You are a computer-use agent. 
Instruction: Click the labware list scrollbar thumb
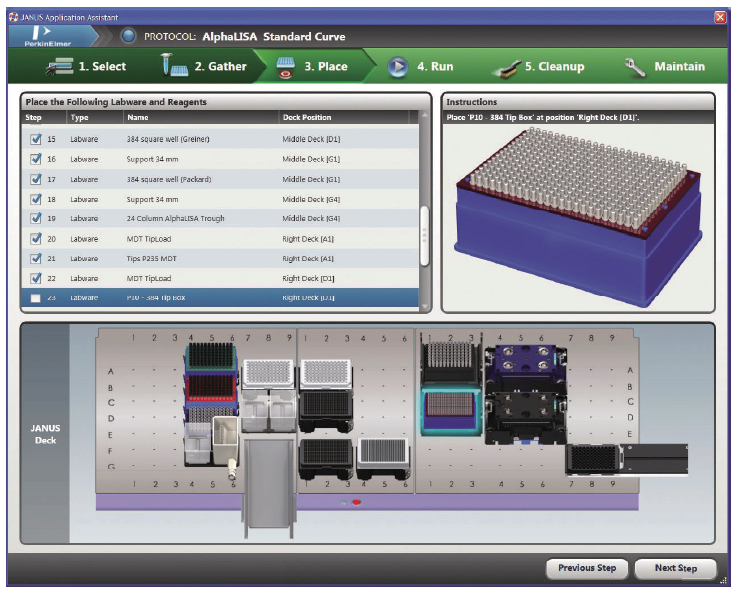point(424,235)
